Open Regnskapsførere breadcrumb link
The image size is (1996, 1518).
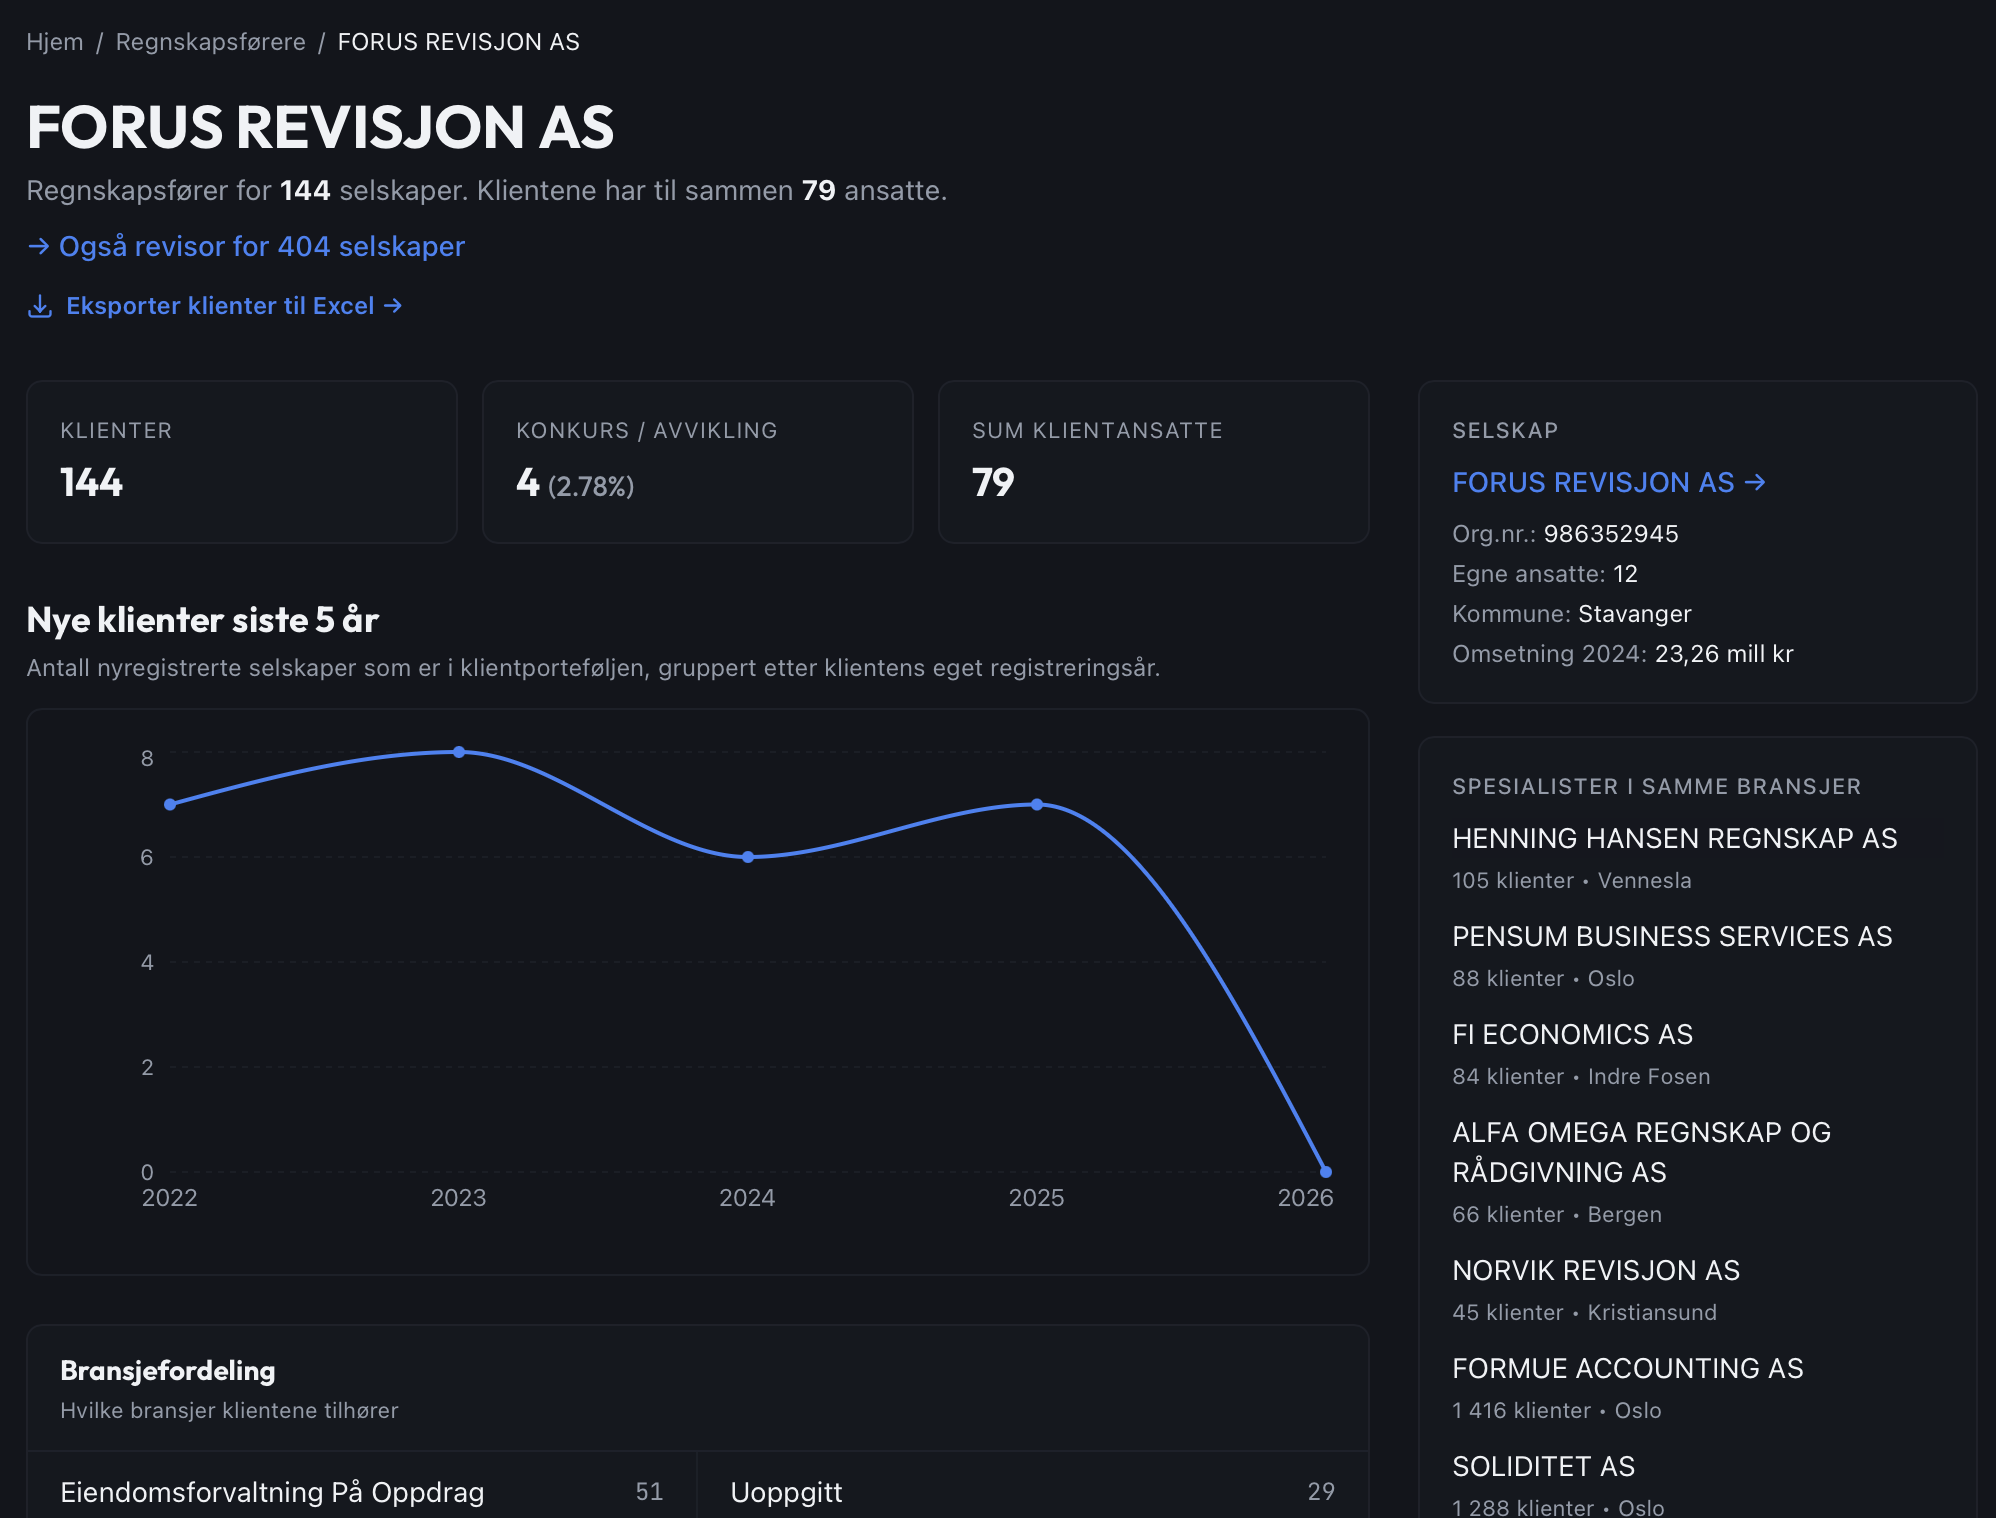(x=211, y=42)
